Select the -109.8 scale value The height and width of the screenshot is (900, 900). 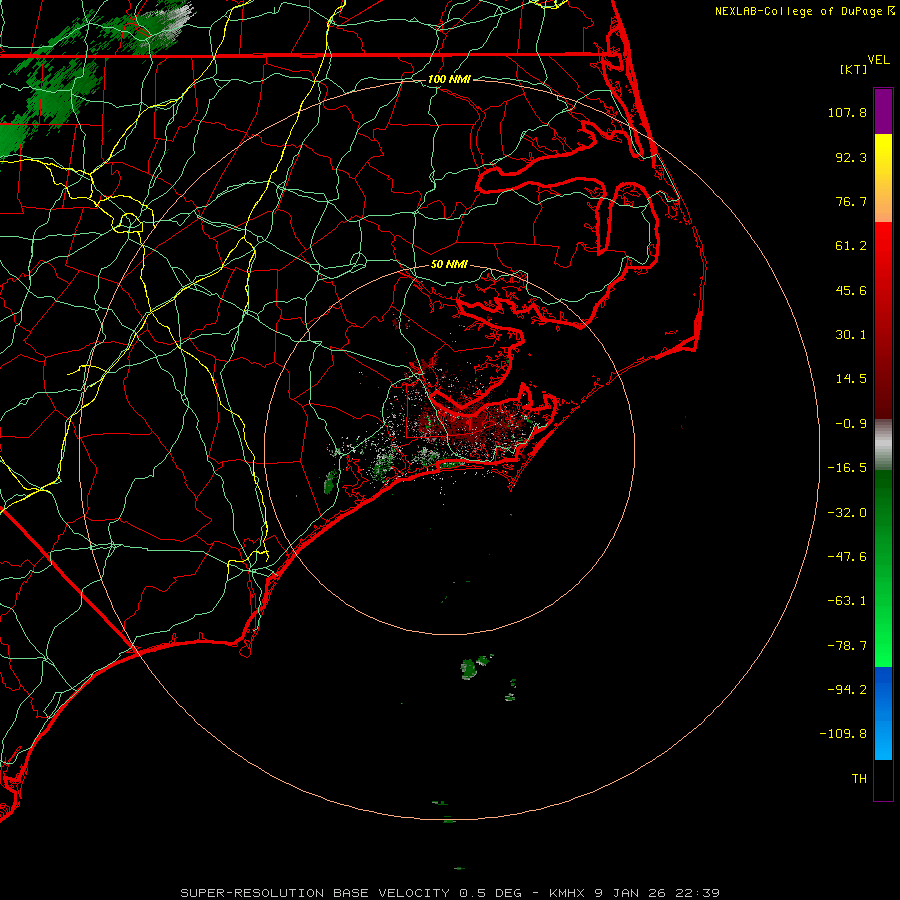843,734
